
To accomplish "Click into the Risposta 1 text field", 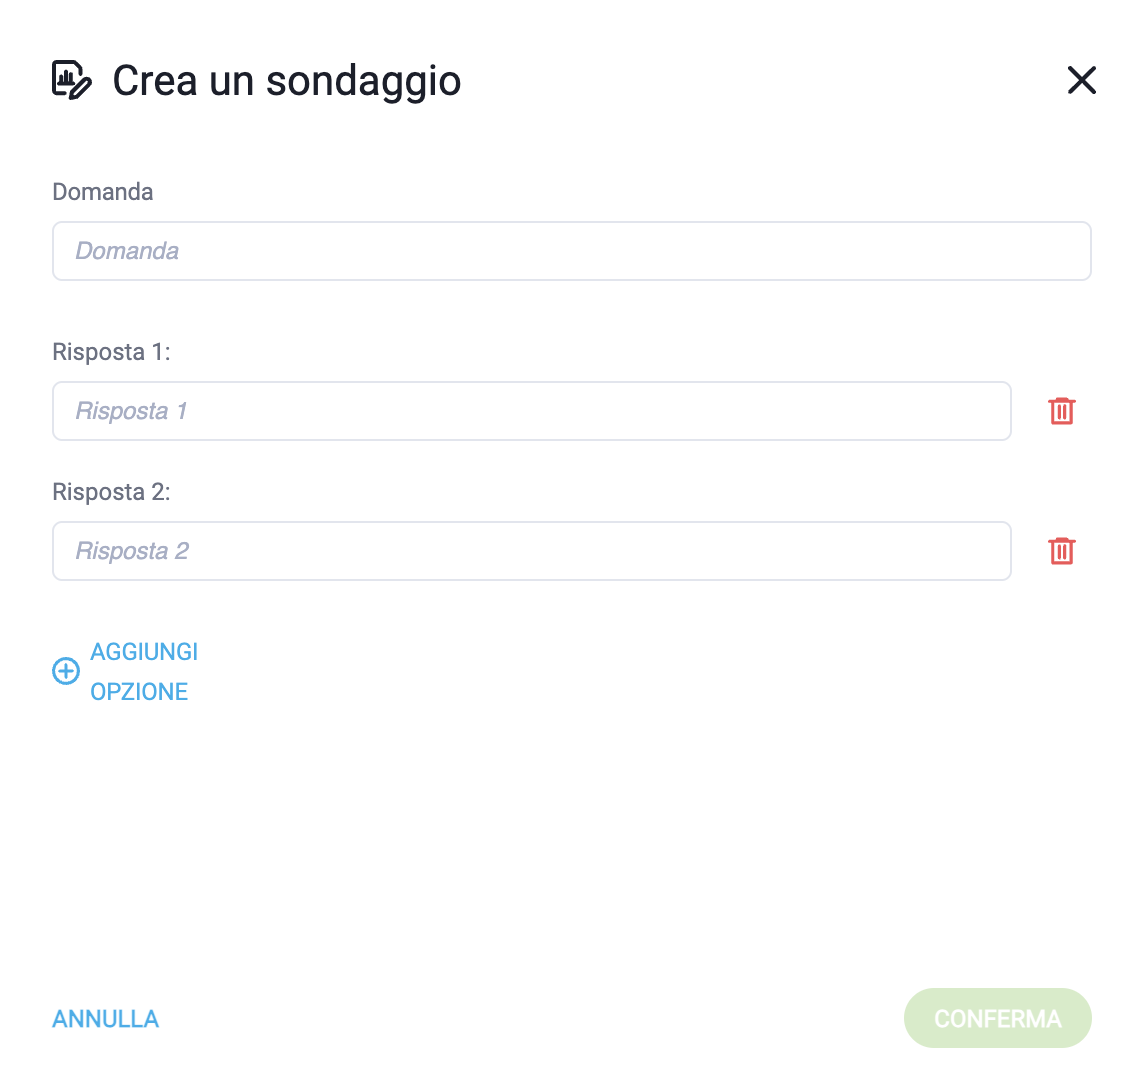I will point(532,411).
